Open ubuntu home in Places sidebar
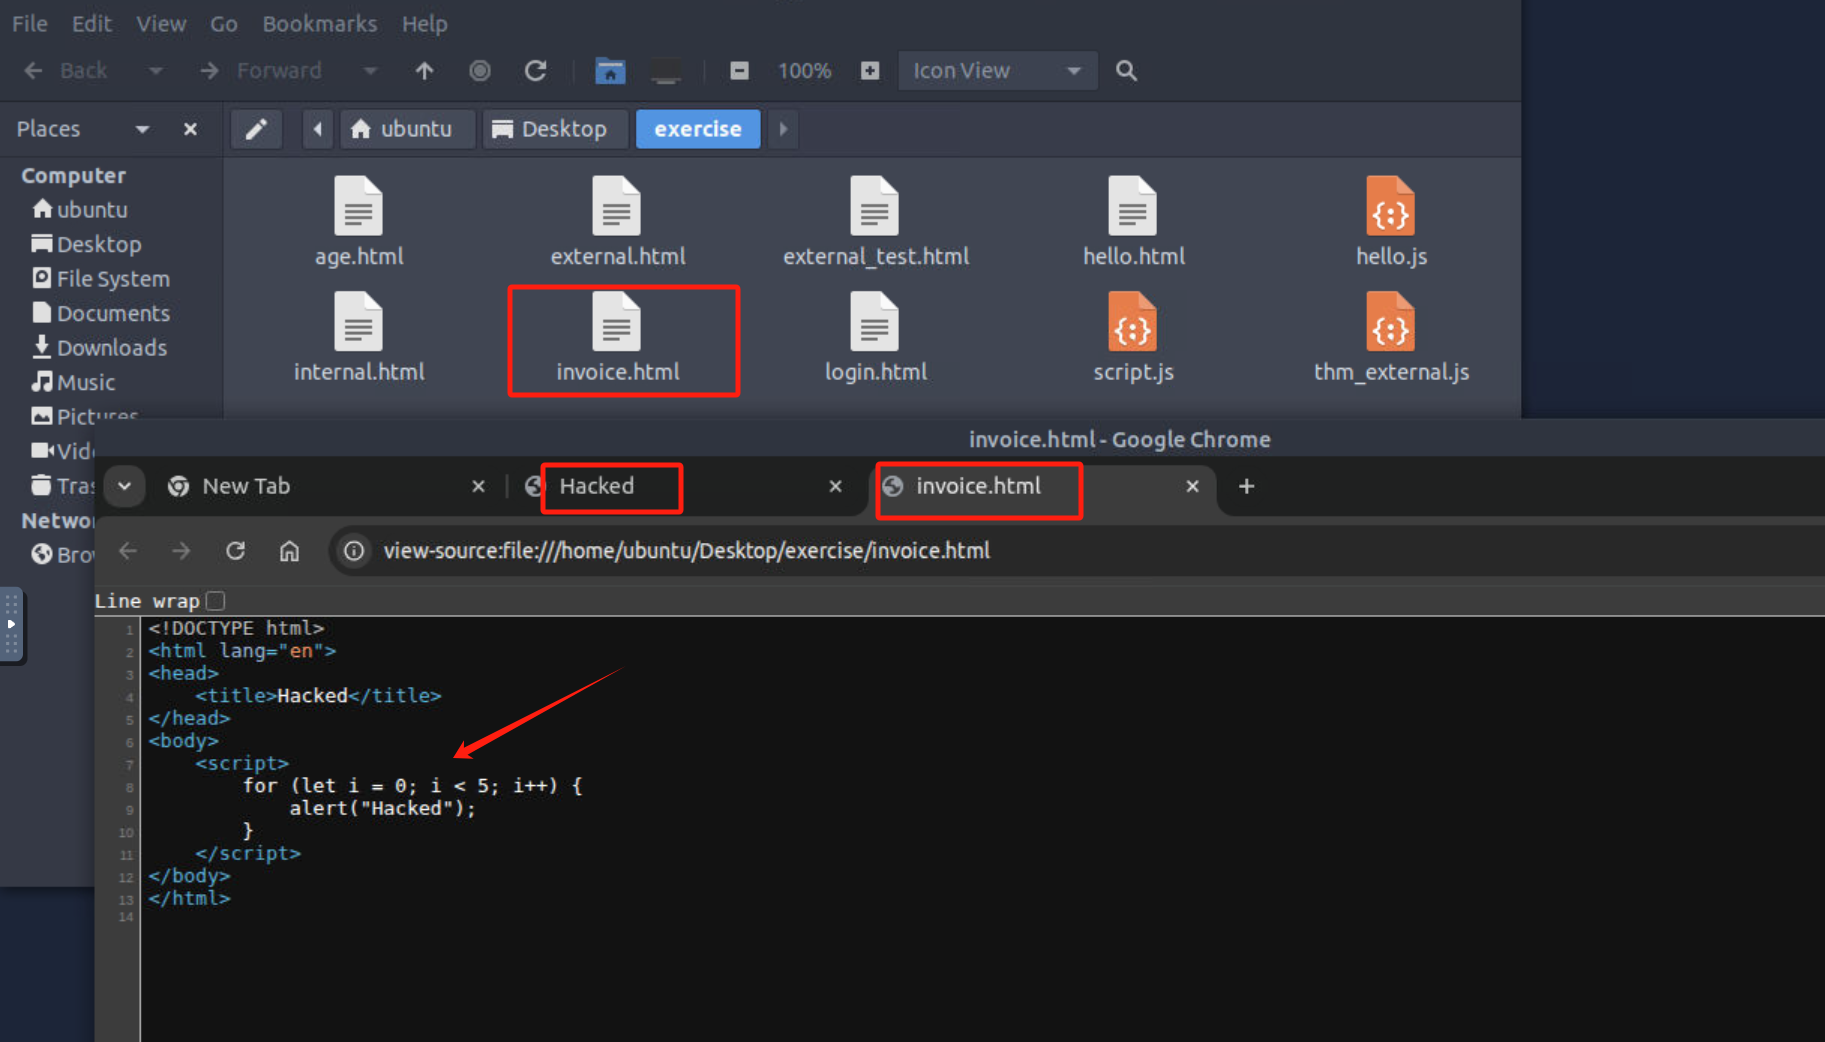 (x=80, y=210)
